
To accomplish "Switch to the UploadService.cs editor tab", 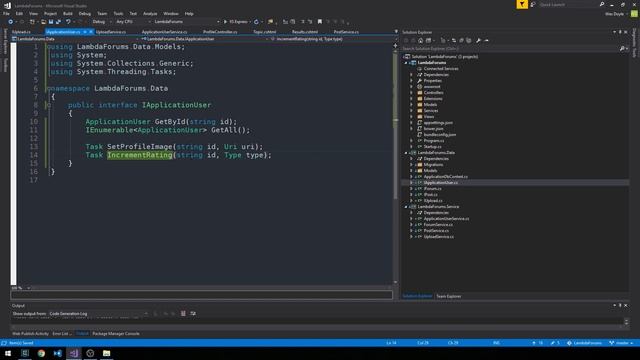I will tap(111, 32).
